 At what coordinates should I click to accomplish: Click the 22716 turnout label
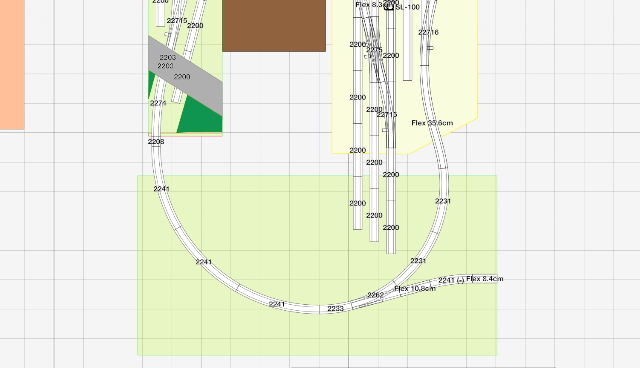(429, 32)
